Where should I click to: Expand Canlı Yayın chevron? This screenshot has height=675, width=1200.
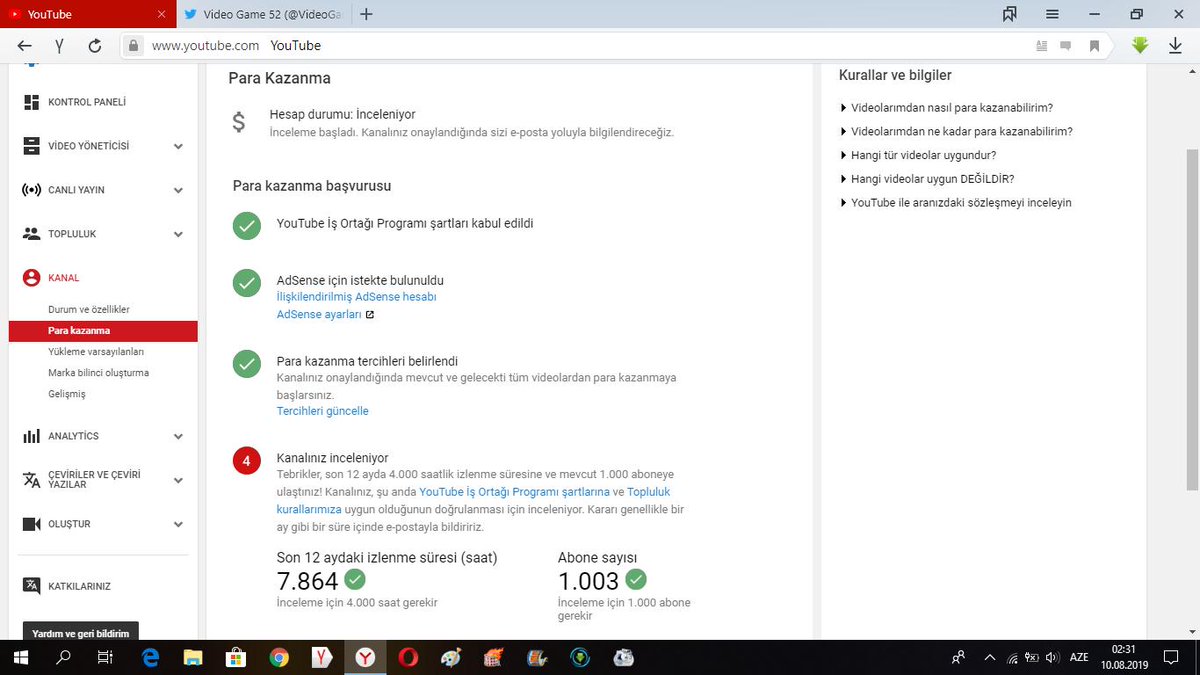(178, 190)
